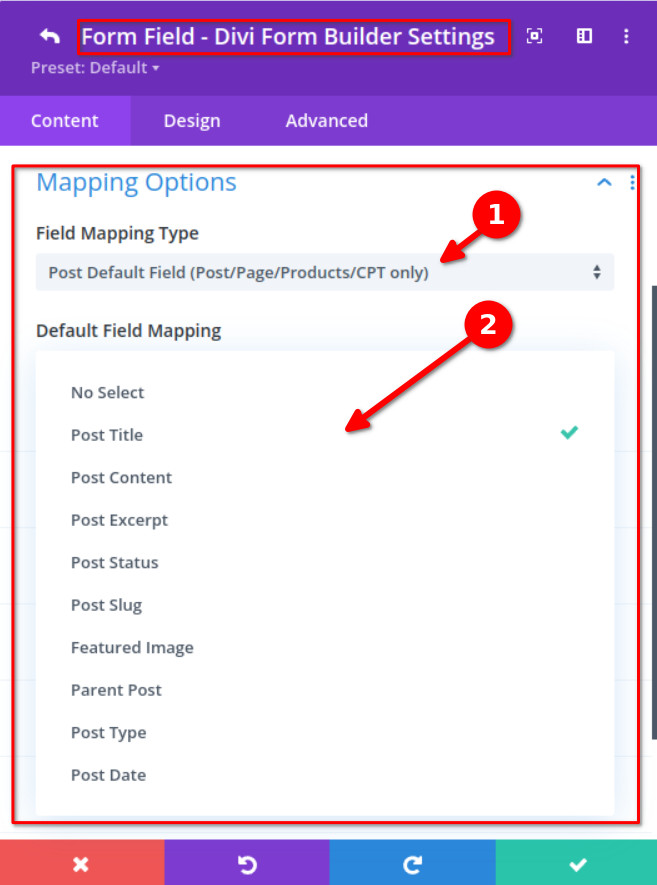Viewport: 657px width, 885px height.
Task: Click the Mapping Options heading
Action: pos(136,183)
